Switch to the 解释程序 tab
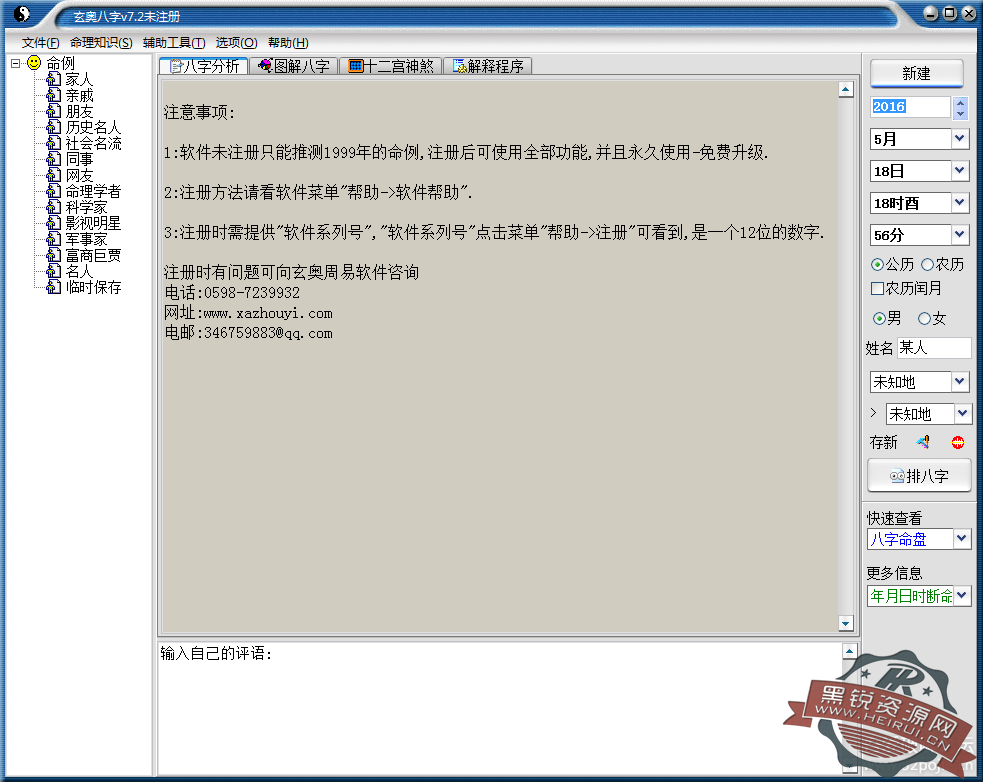The width and height of the screenshot is (983, 782). tap(488, 66)
